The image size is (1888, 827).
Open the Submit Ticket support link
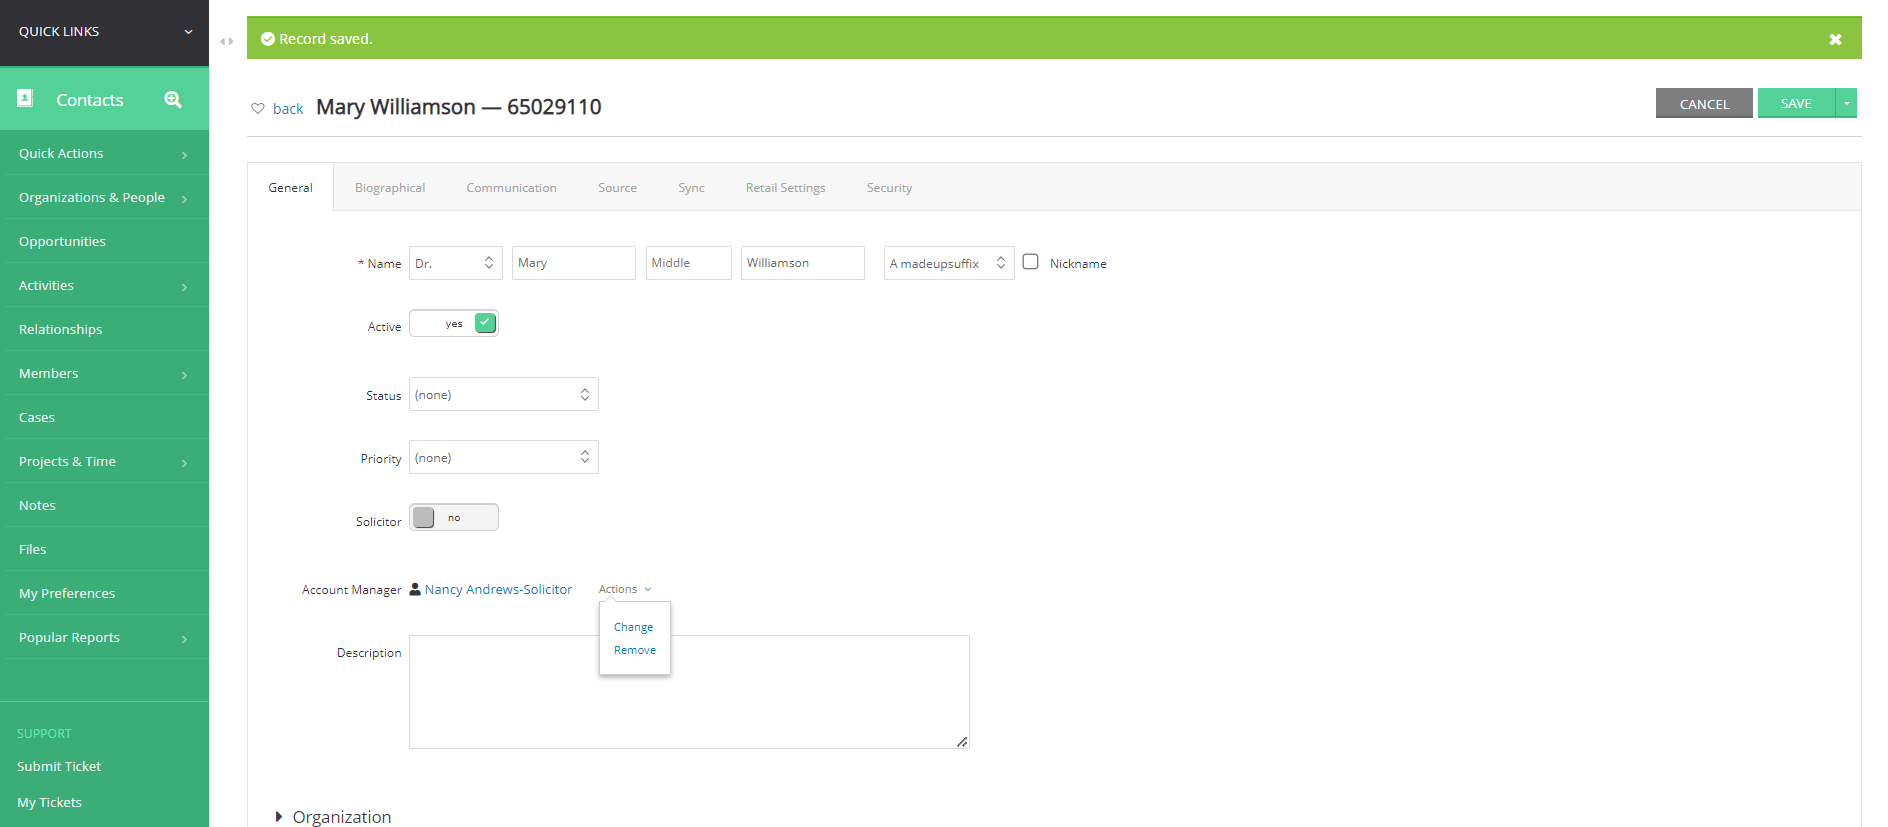coord(59,766)
